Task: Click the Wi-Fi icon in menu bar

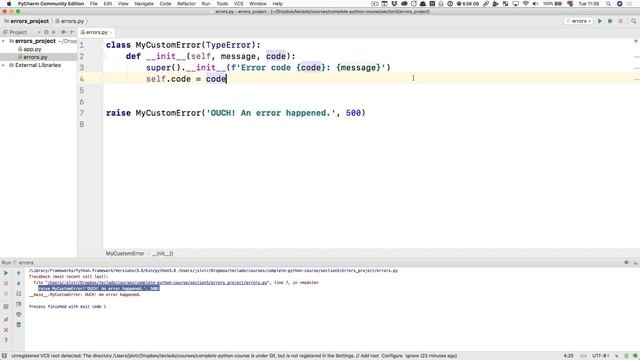Action: tap(526, 4)
